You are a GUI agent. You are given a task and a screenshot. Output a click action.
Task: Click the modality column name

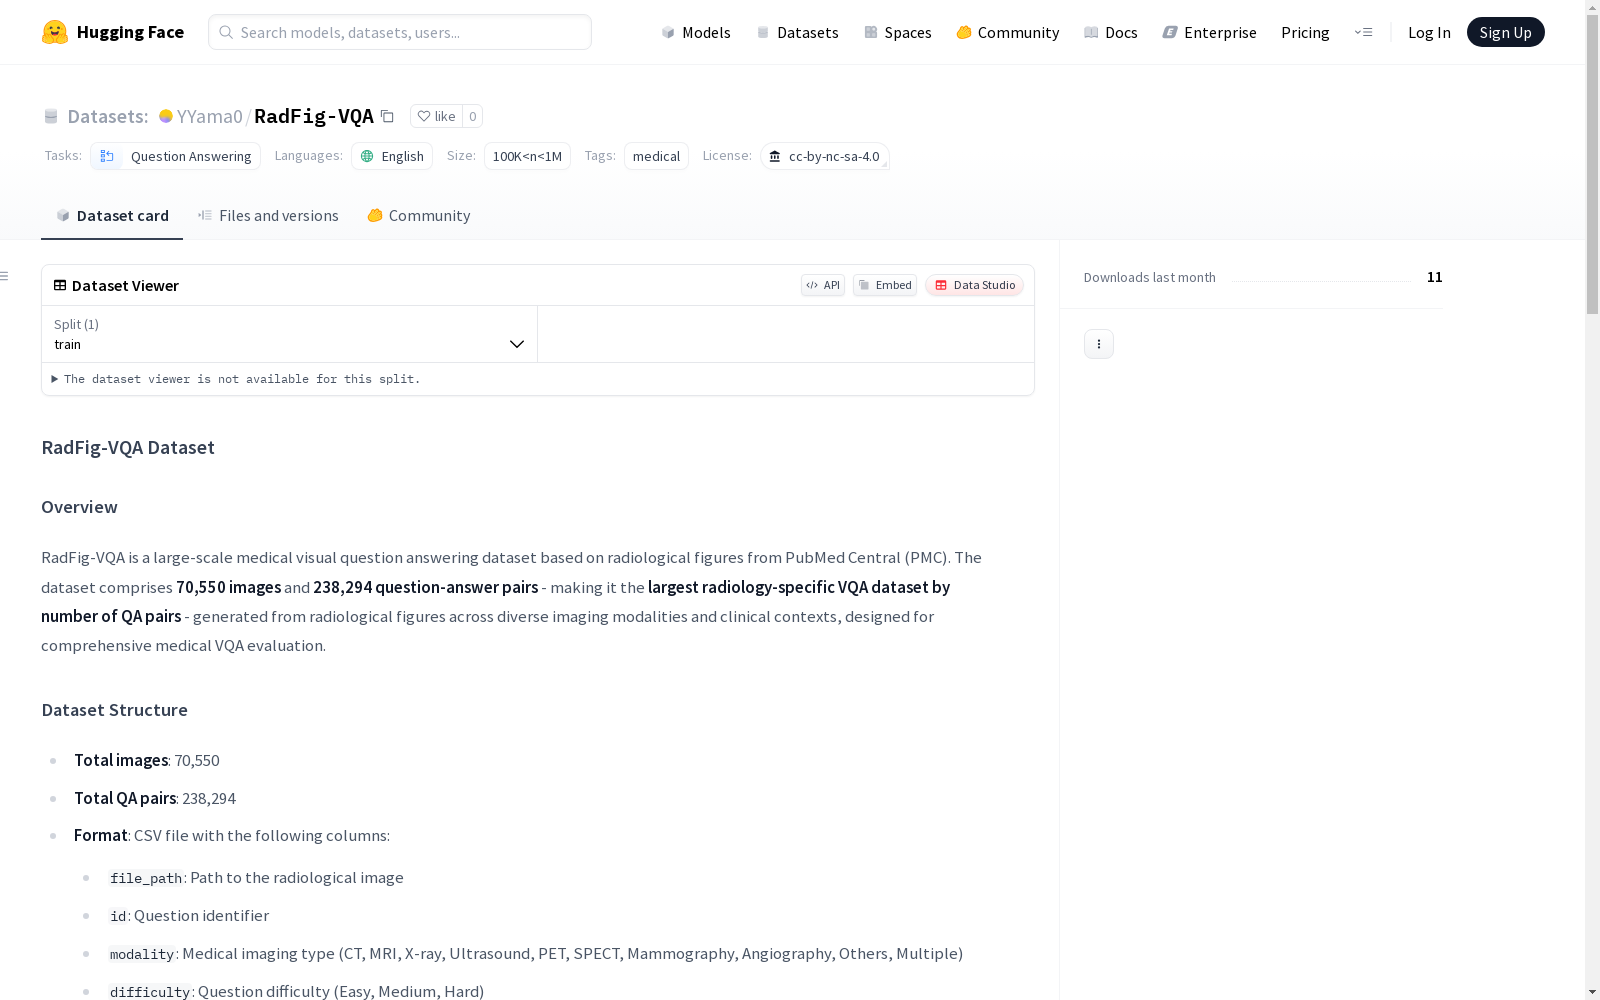tap(142, 954)
